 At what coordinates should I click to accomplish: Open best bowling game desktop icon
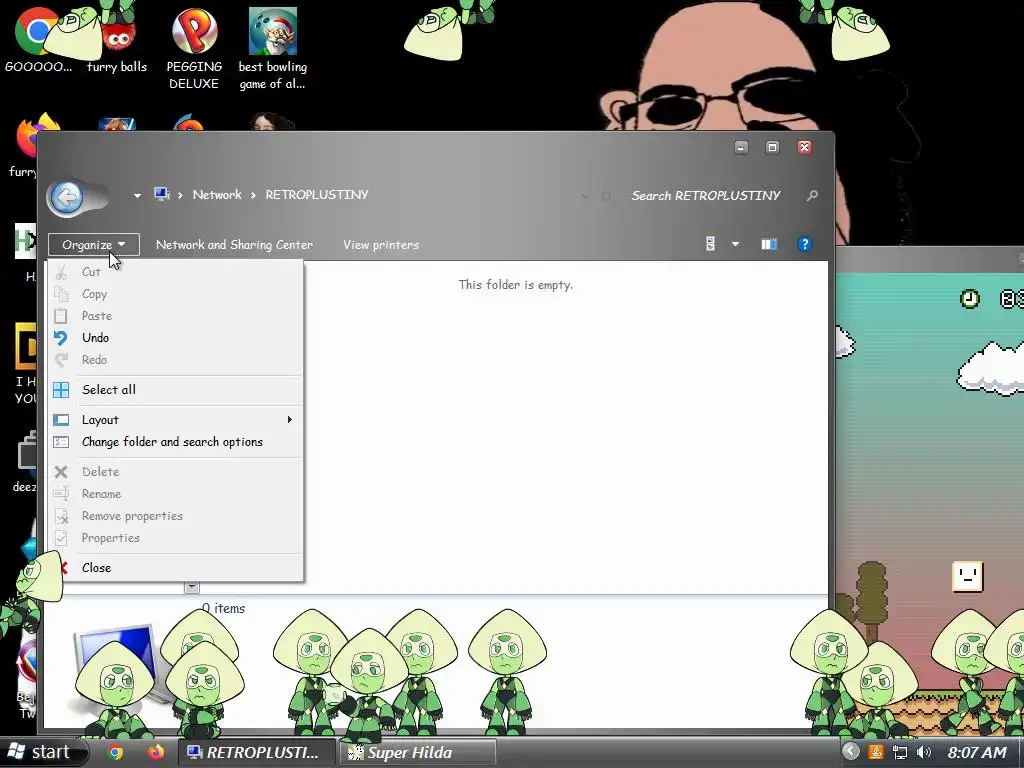(x=272, y=49)
